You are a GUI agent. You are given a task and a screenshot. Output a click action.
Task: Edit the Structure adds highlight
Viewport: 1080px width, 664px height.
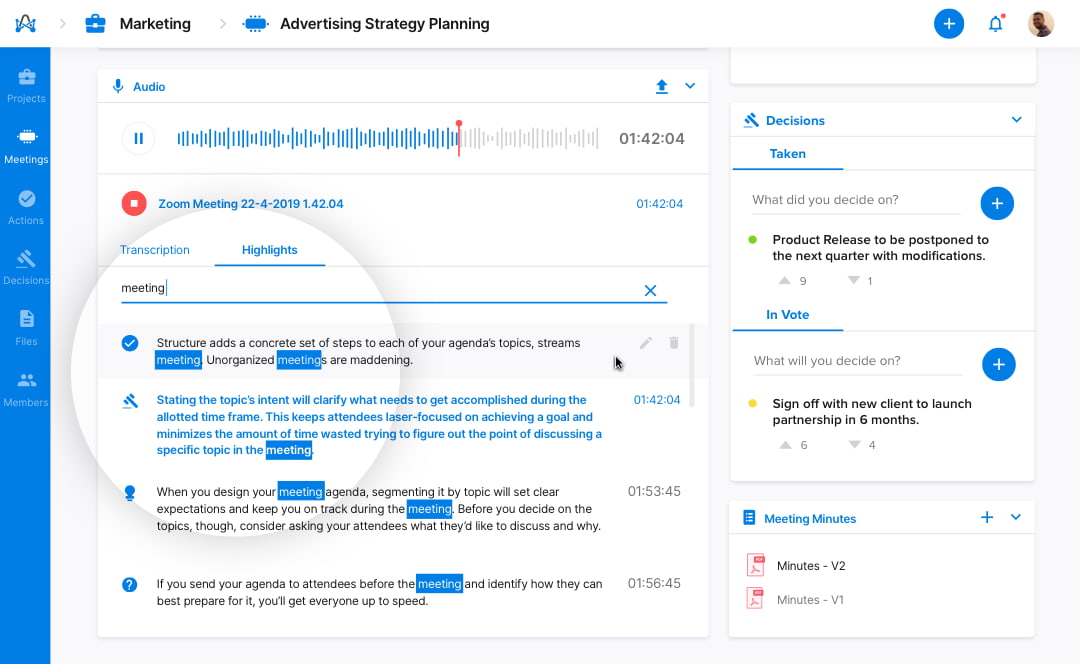tap(645, 343)
